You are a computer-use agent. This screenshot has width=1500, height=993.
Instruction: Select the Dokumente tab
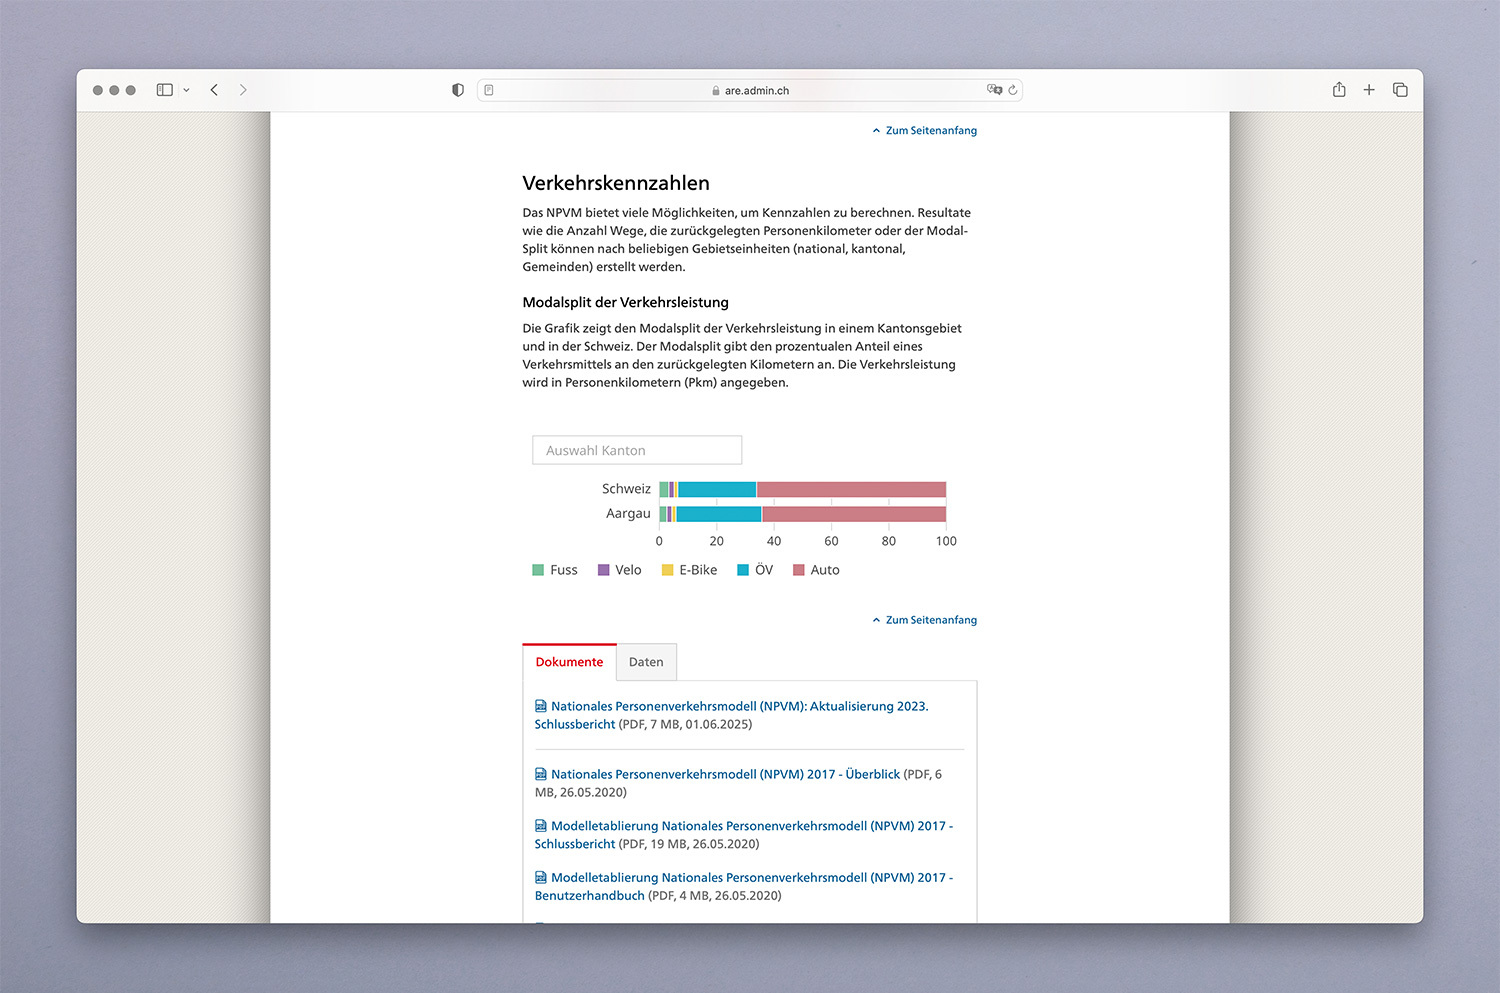569,662
